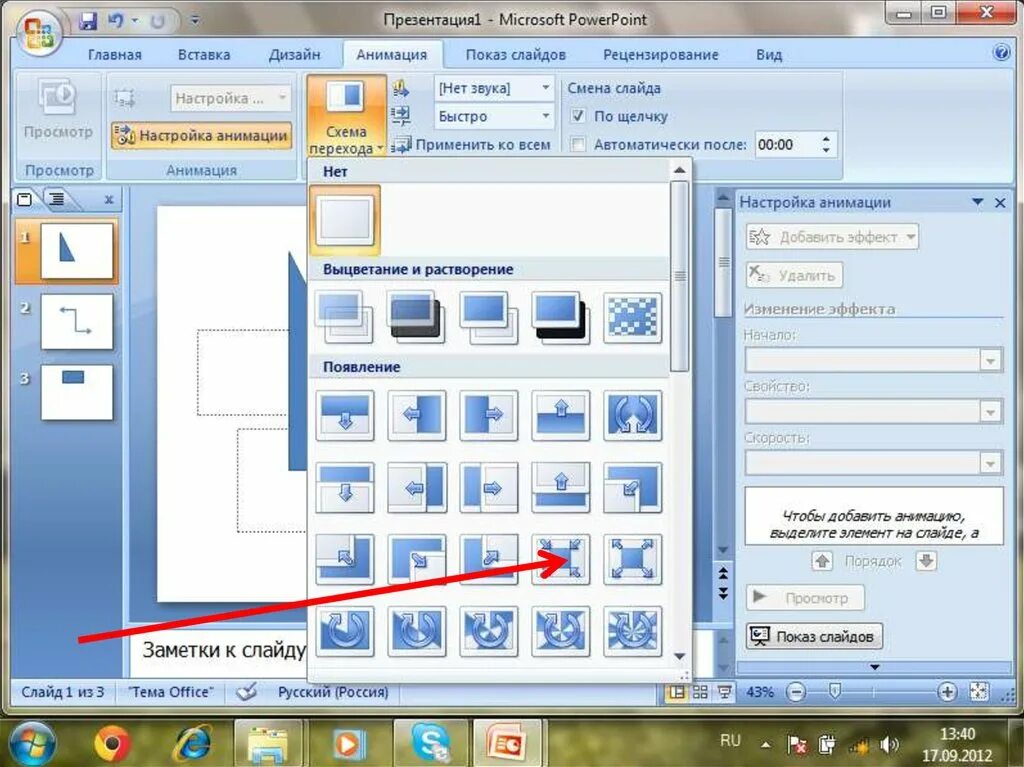Click Настройка анимации button
Screen dimensions: 1024x767
pyautogui.click(x=201, y=136)
